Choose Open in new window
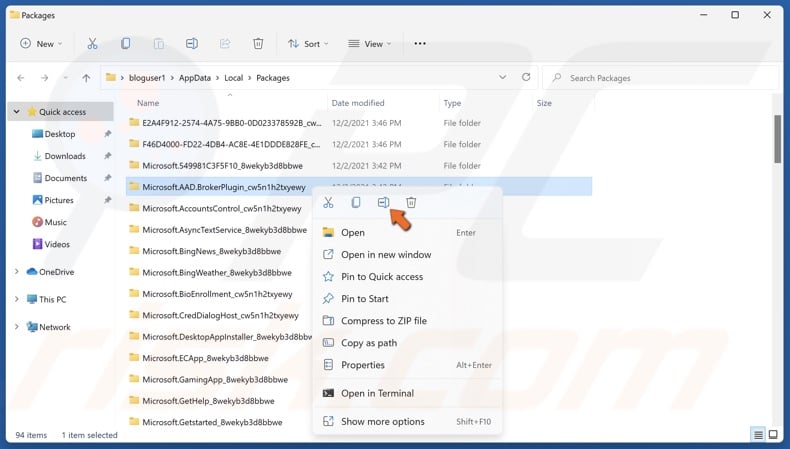 pos(407,255)
